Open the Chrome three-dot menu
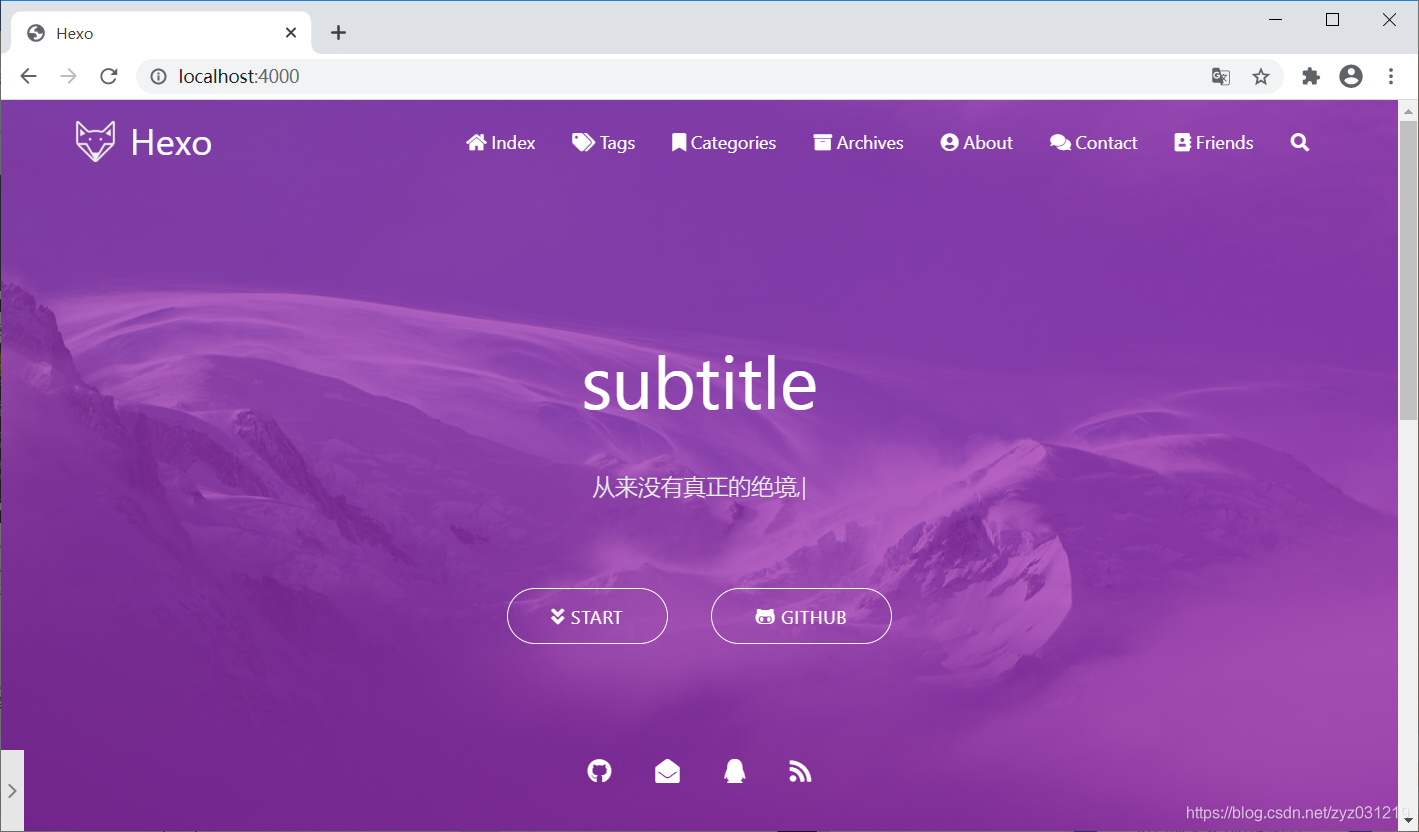Image resolution: width=1419 pixels, height=832 pixels. tap(1391, 76)
